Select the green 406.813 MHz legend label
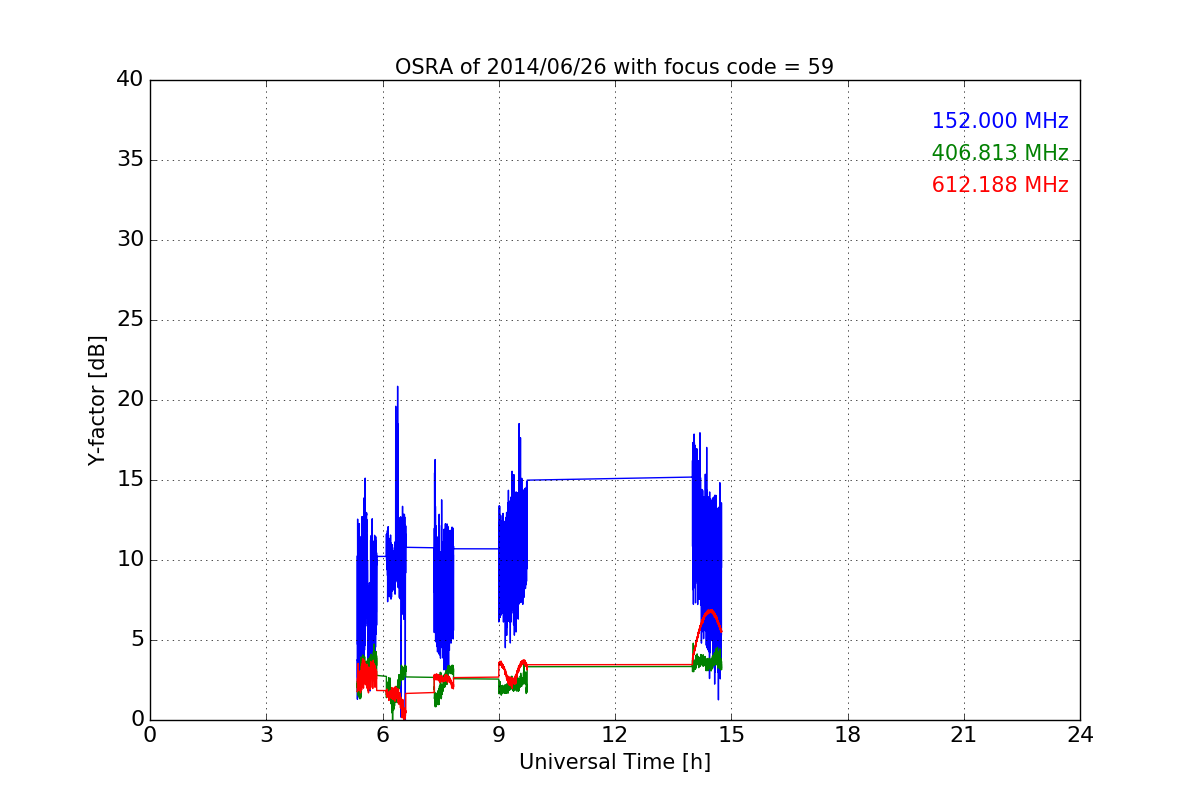This screenshot has width=1200, height=800. click(x=1000, y=153)
